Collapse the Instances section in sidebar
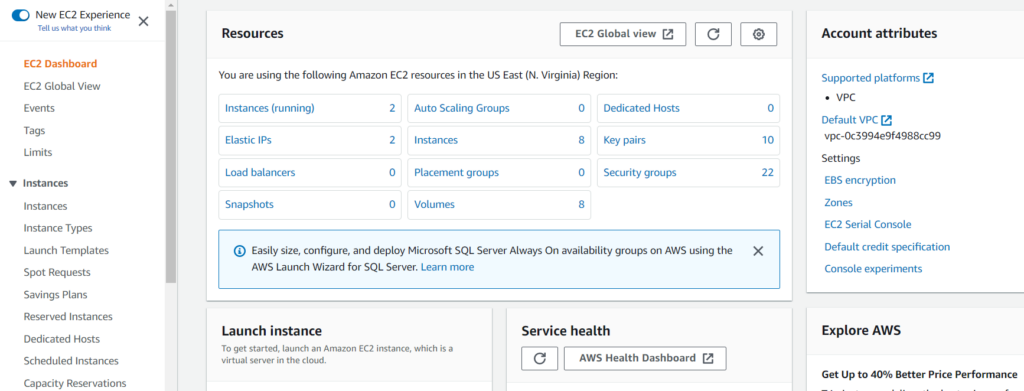The image size is (1024, 391). (x=12, y=184)
